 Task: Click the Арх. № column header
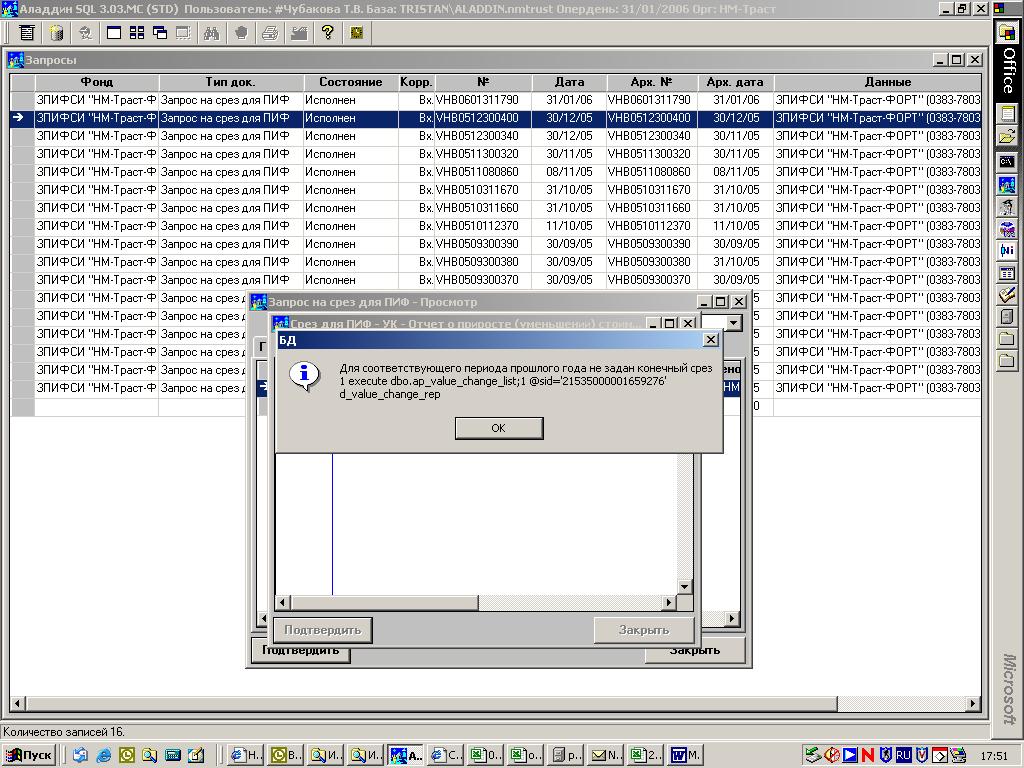click(x=652, y=82)
